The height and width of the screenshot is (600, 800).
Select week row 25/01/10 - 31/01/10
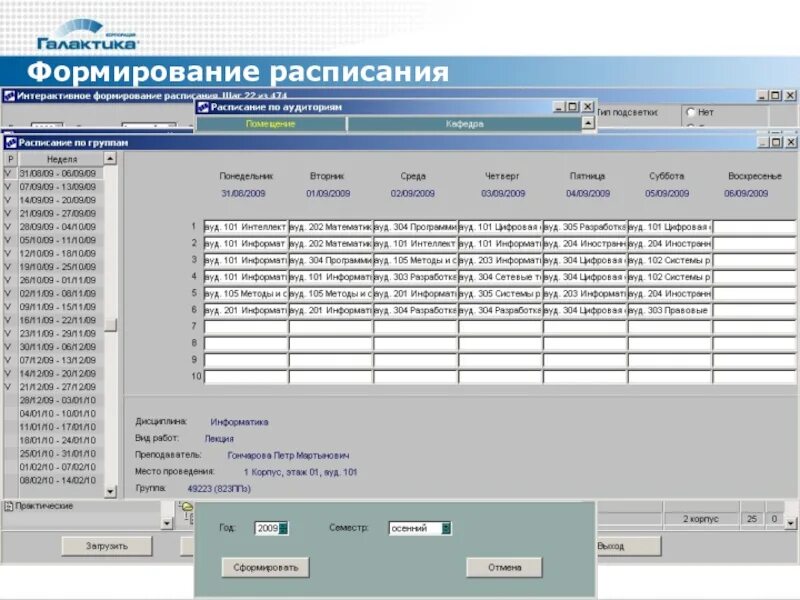click(58, 453)
